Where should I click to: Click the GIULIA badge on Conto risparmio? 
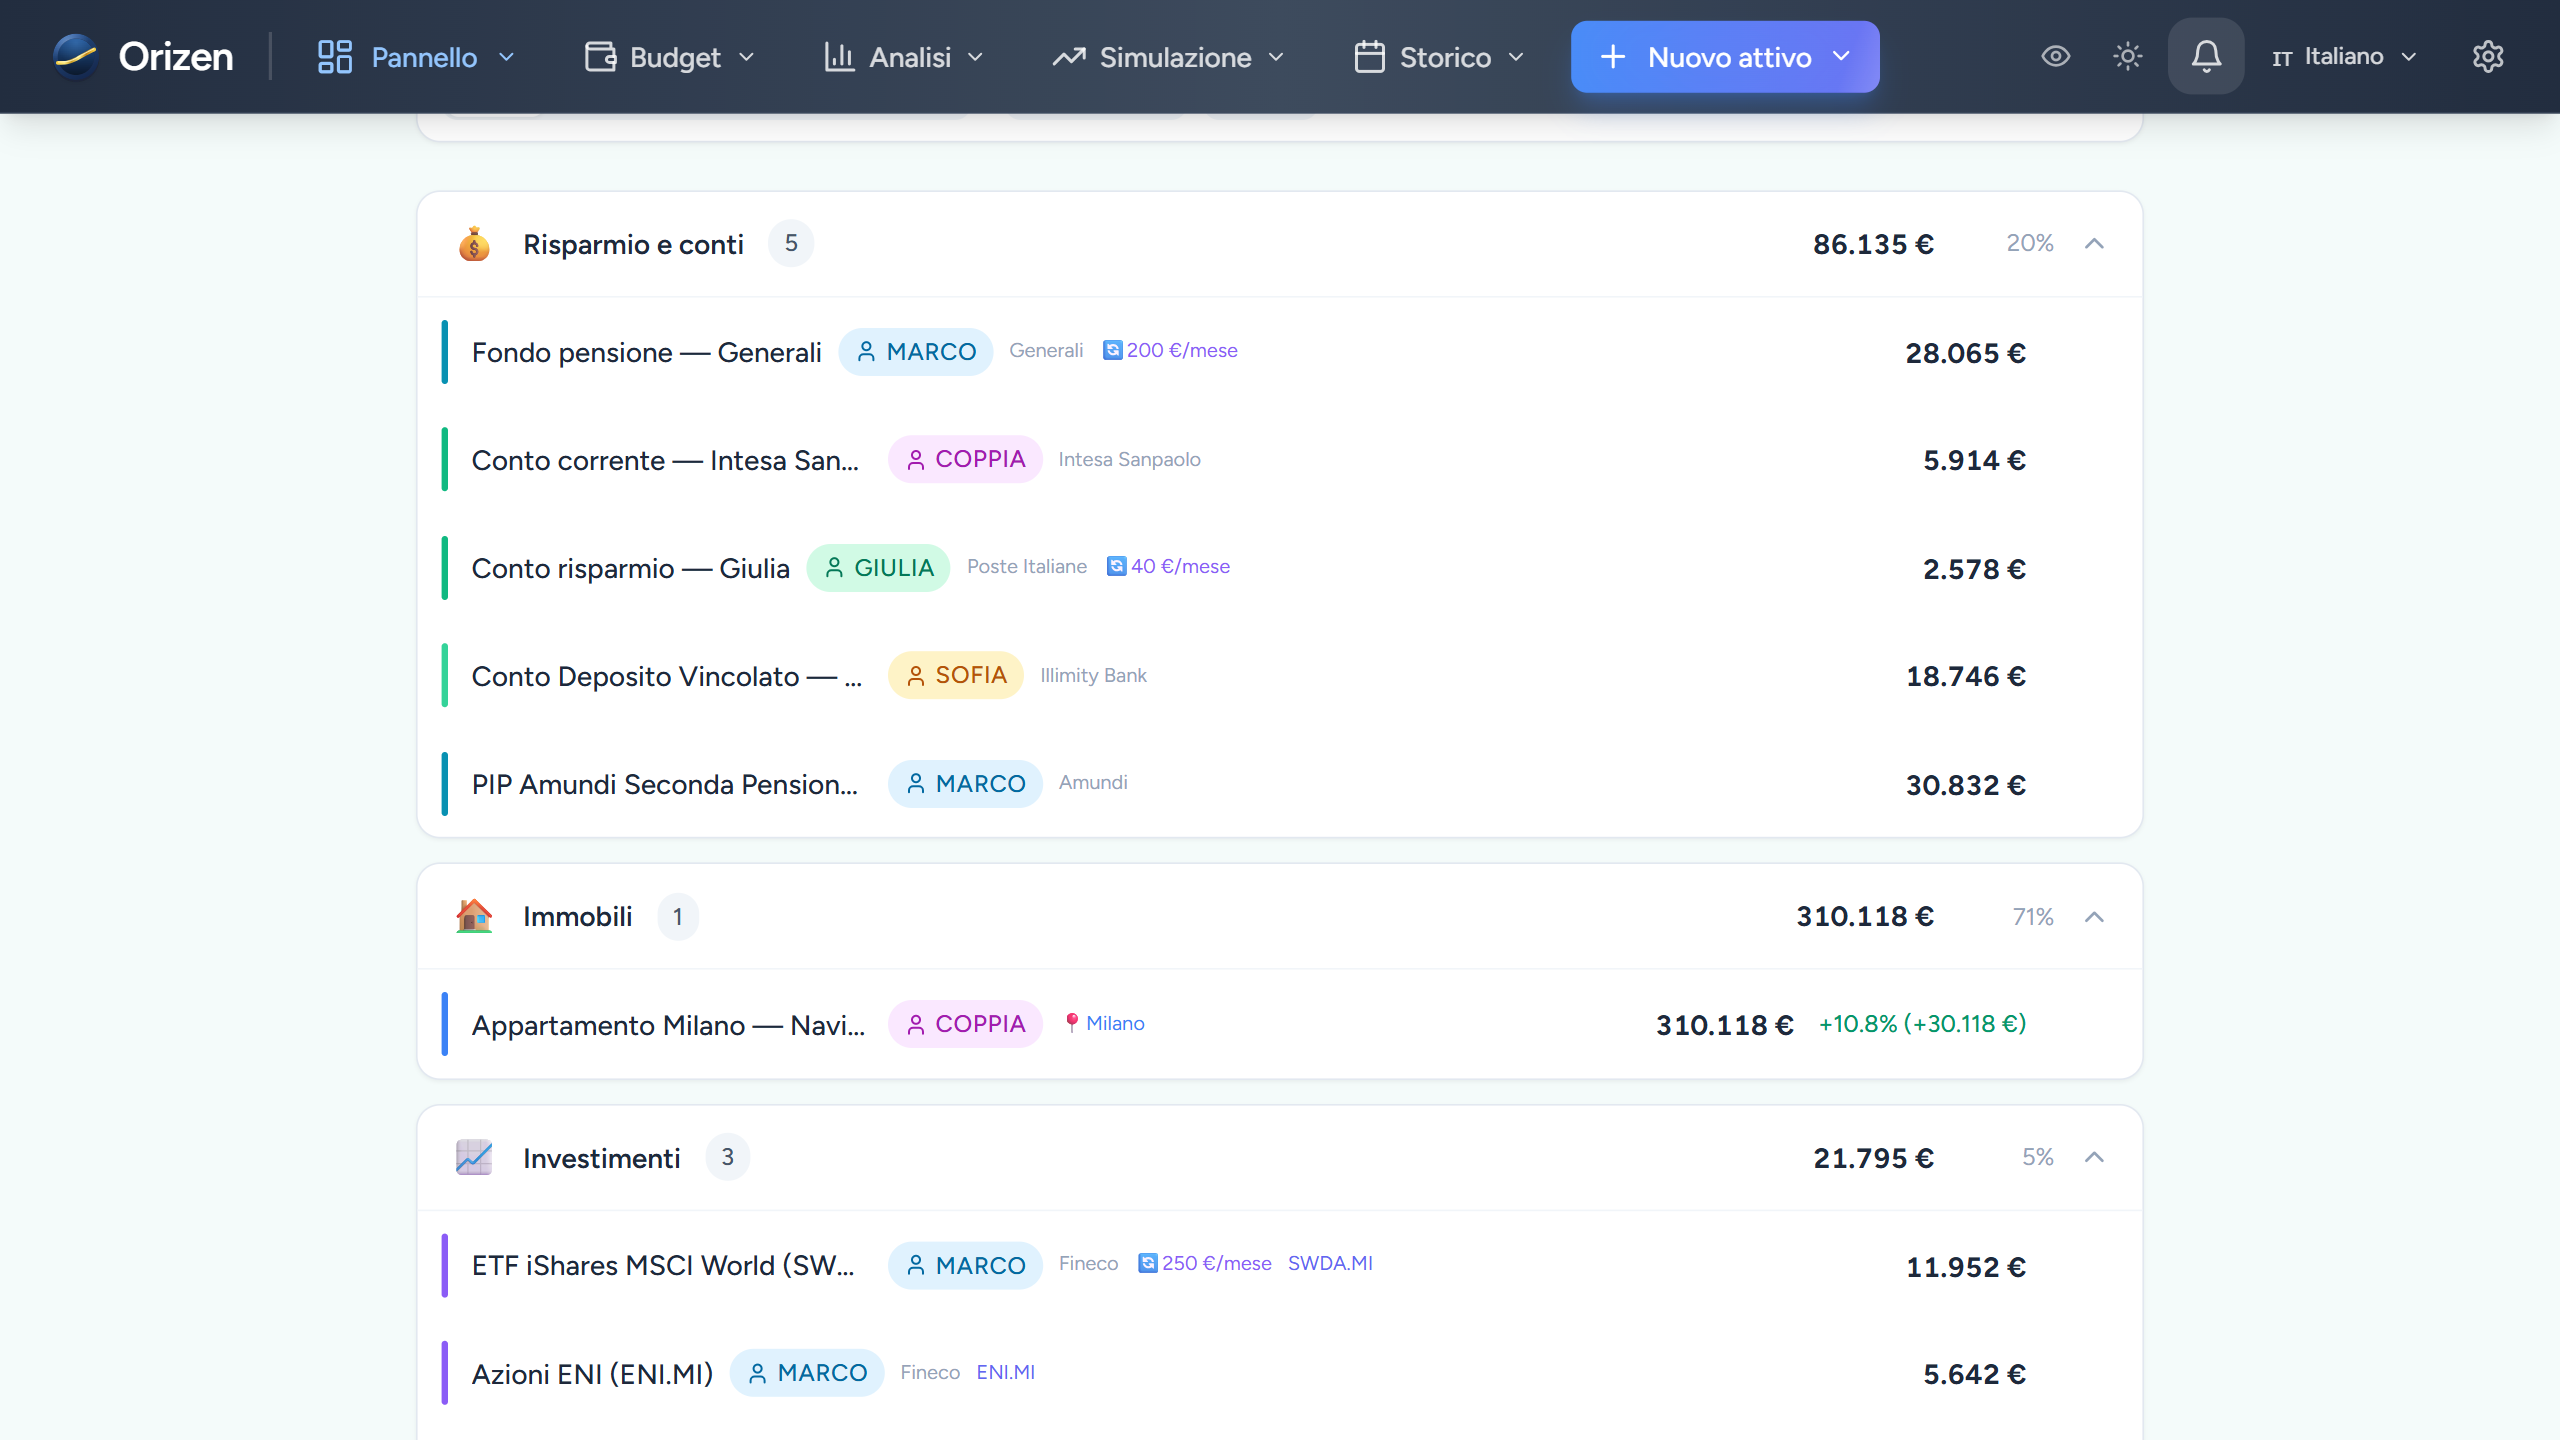click(878, 567)
